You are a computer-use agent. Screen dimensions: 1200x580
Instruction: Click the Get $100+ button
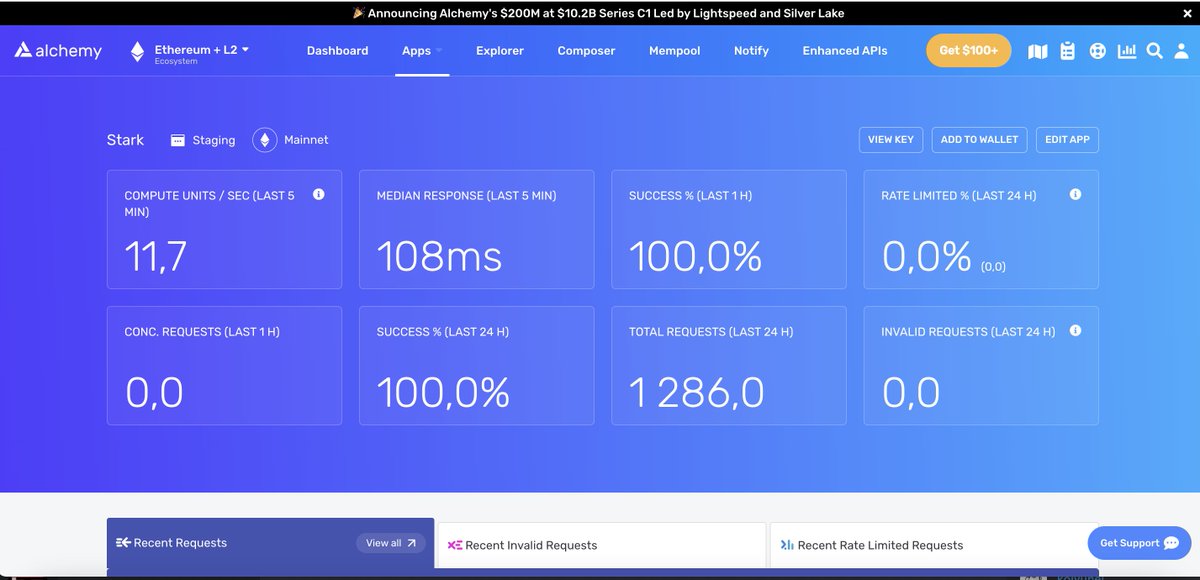(968, 50)
